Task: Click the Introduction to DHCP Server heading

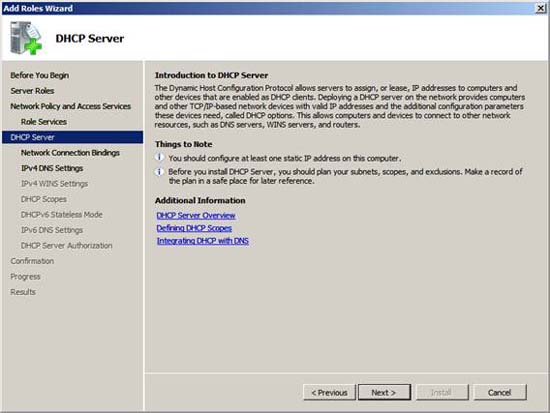Action: (x=212, y=75)
